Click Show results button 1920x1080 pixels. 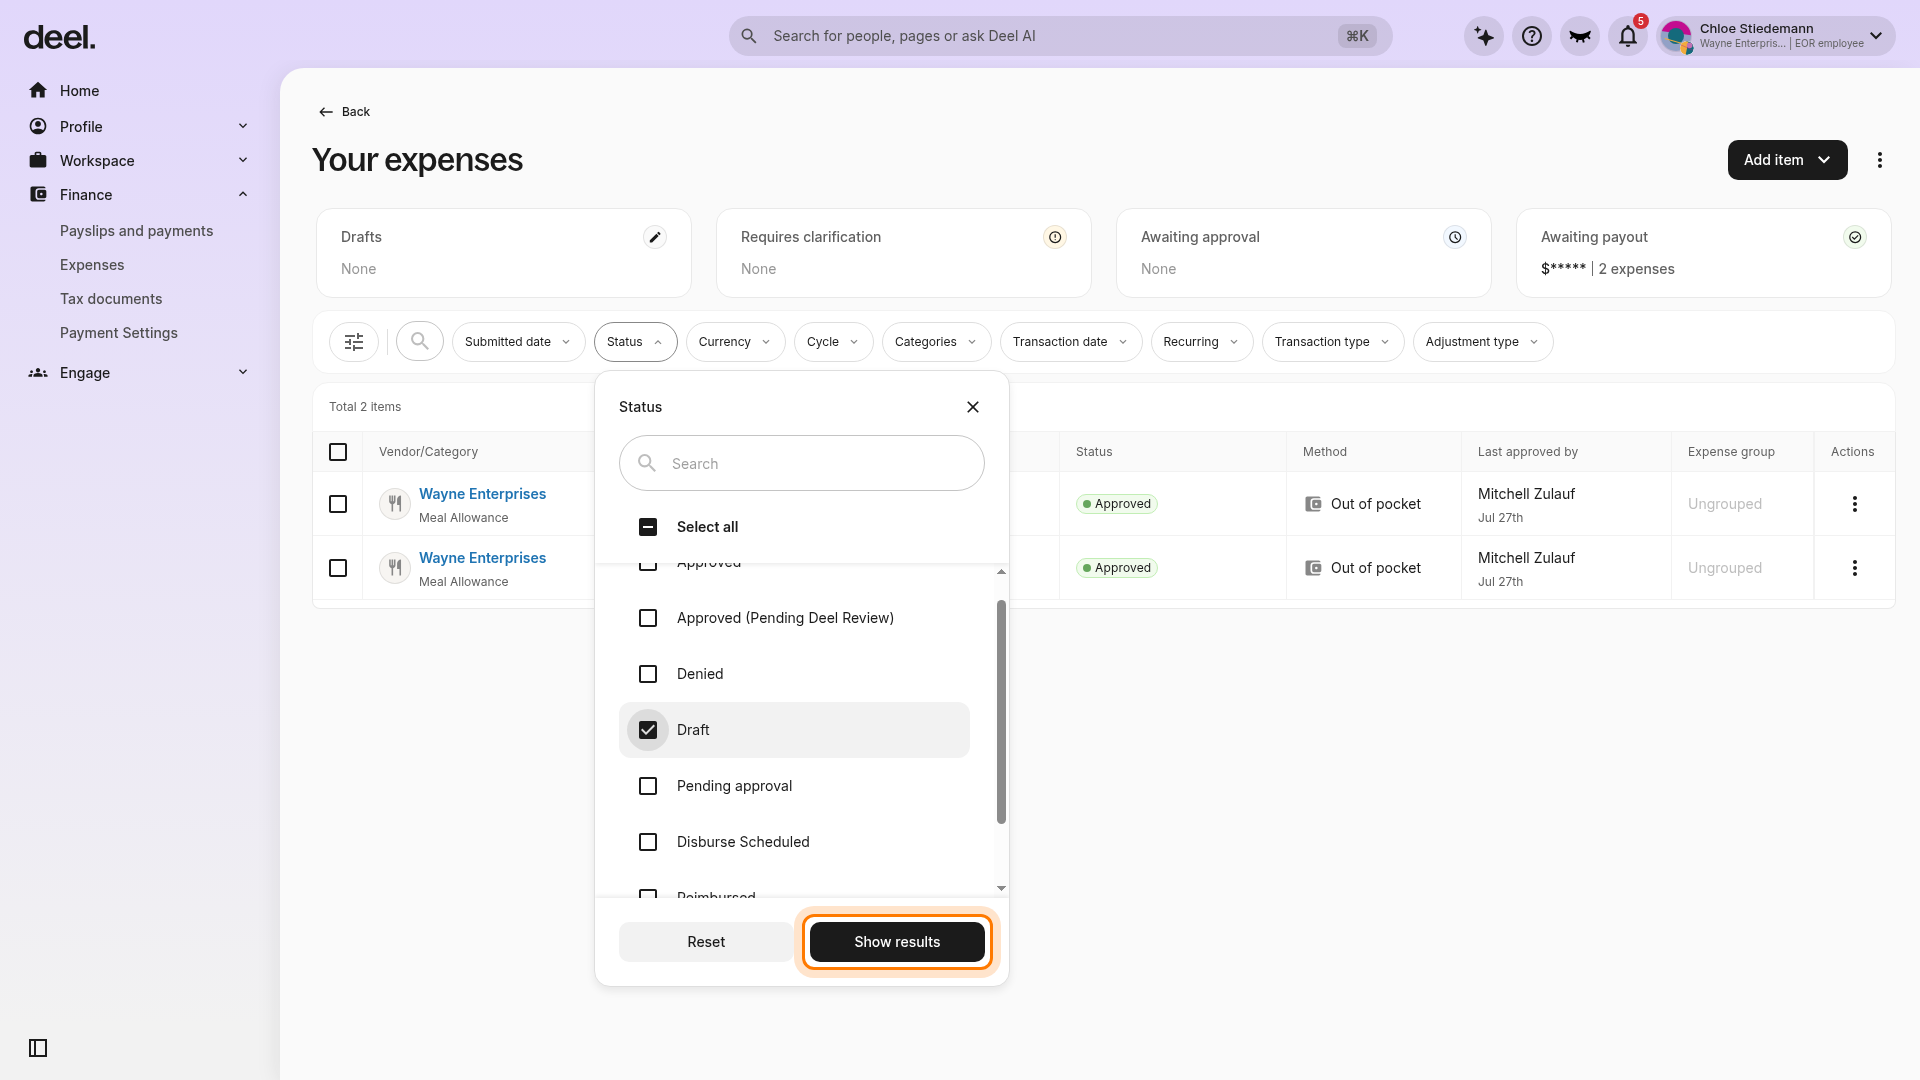coord(897,942)
